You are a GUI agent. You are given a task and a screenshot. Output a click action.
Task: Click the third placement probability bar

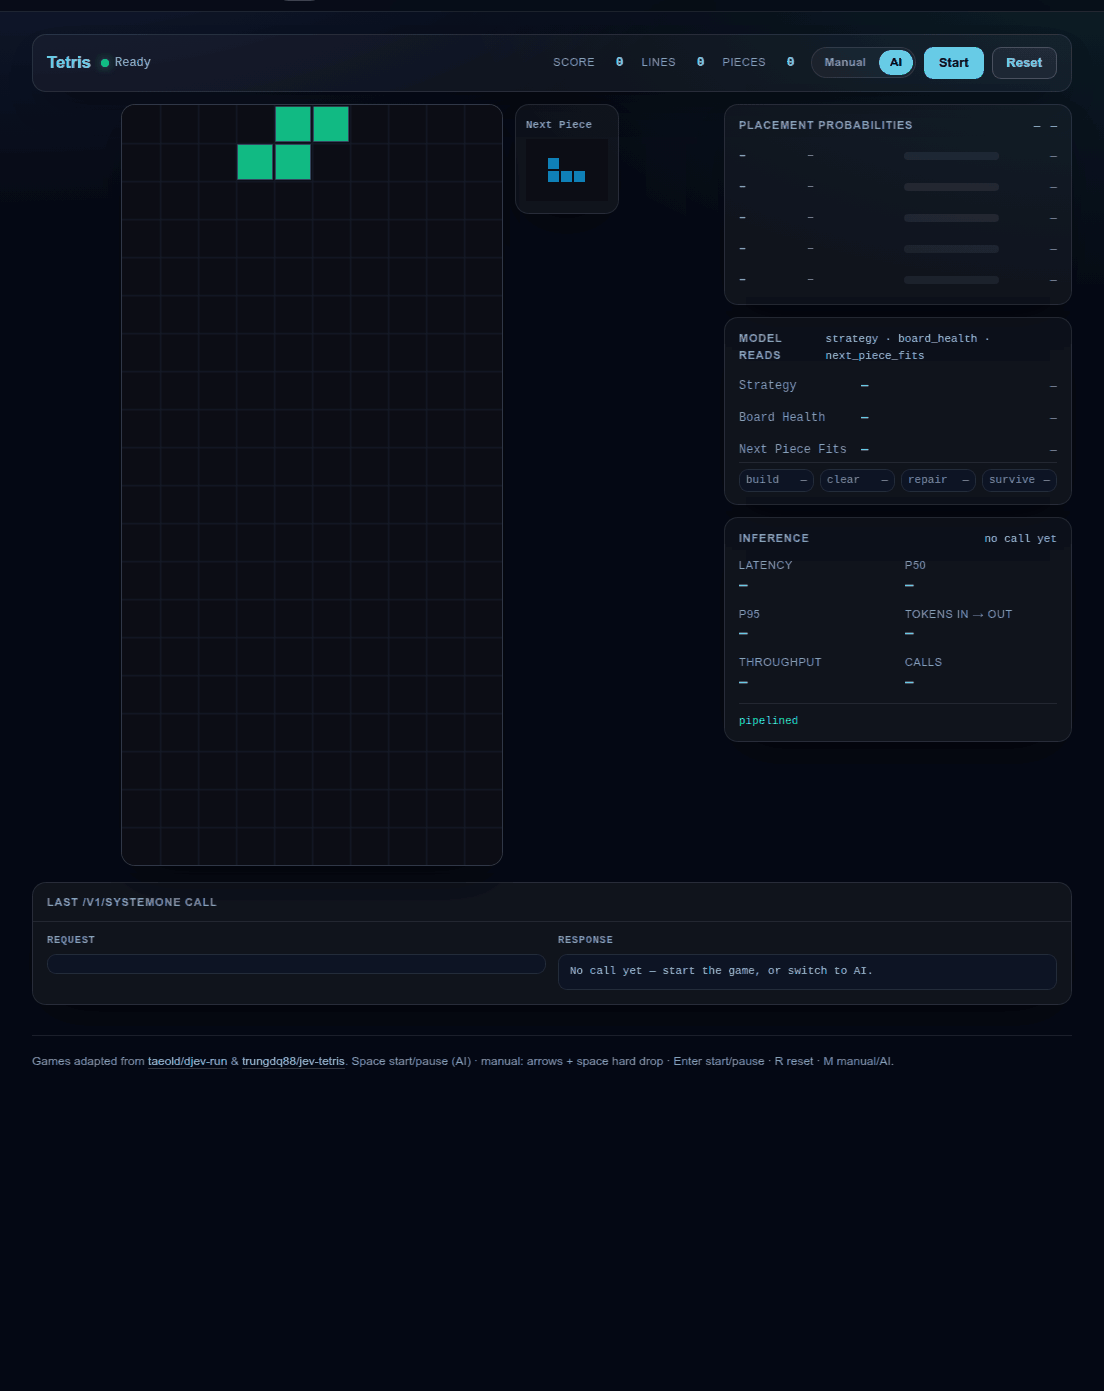(x=951, y=218)
